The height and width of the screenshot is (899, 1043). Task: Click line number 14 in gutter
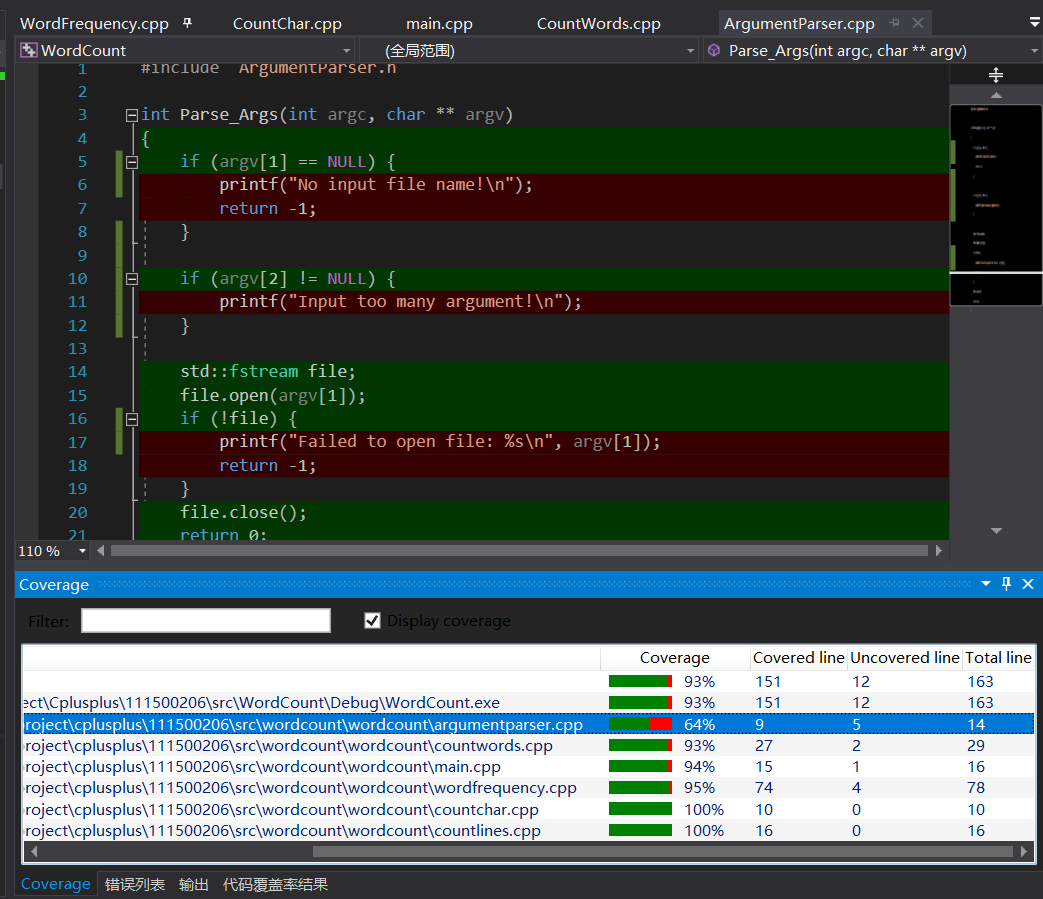tap(78, 372)
